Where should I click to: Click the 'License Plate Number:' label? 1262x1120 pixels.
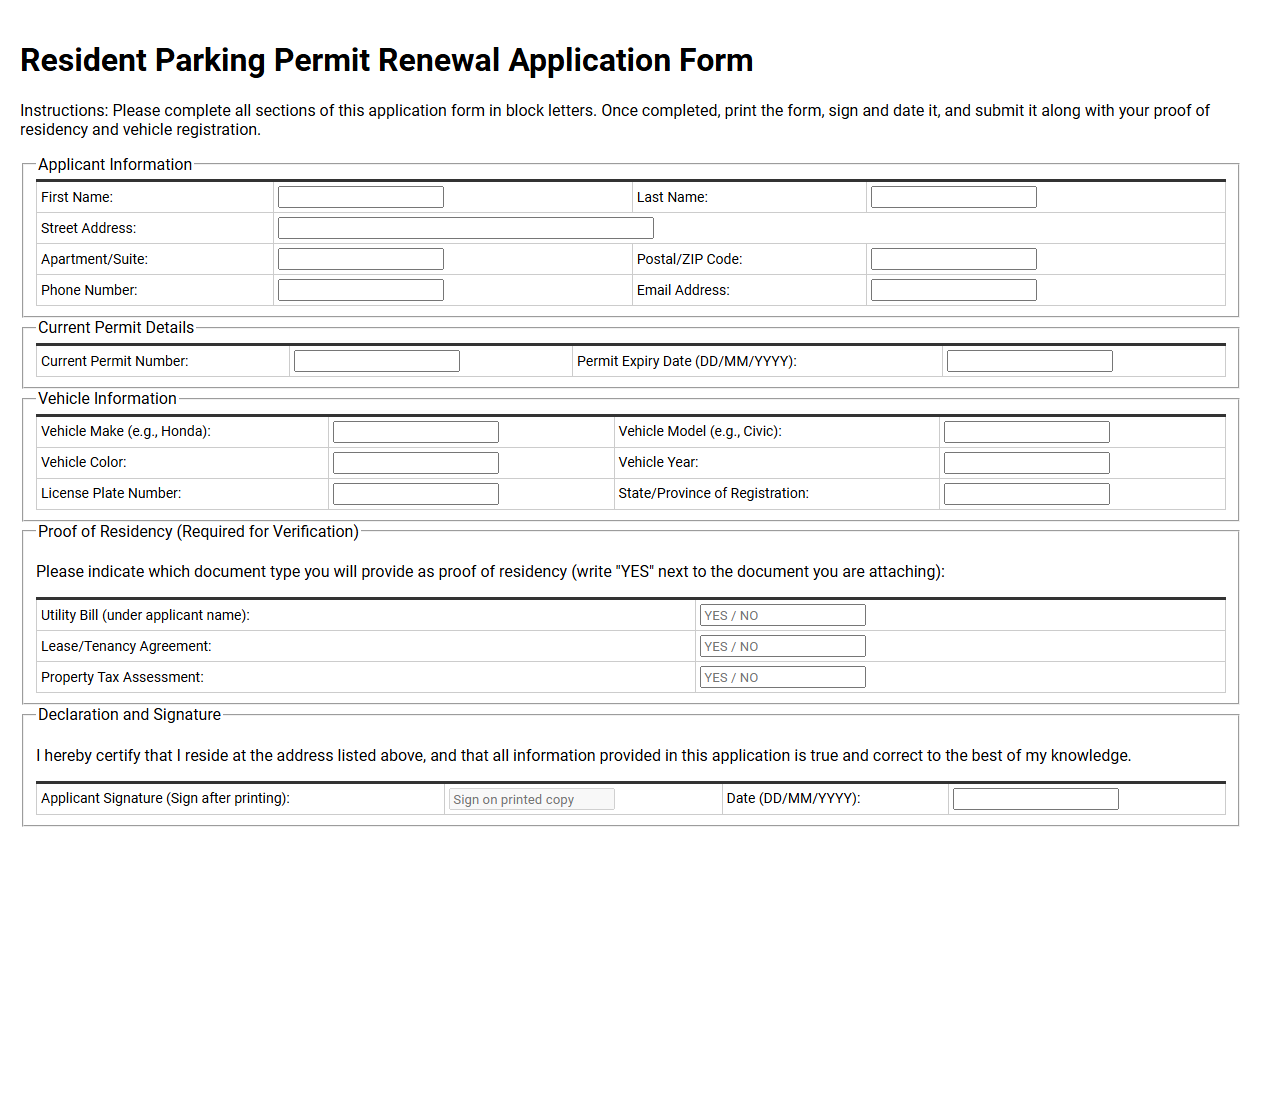pyautogui.click(x=111, y=493)
